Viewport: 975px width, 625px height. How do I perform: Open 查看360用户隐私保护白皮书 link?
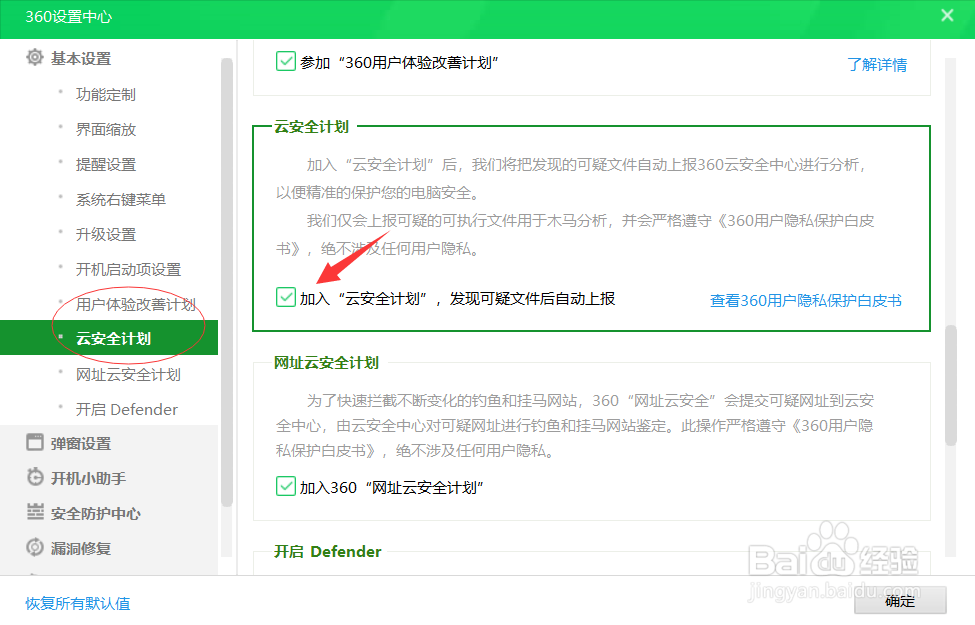pyautogui.click(x=806, y=300)
